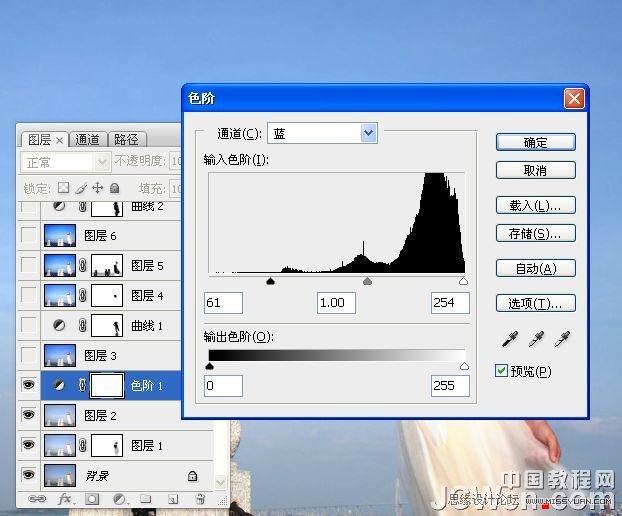Screen dimensions: 622x516
Task: Hide the 图层 1 layer
Action: coord(29,445)
